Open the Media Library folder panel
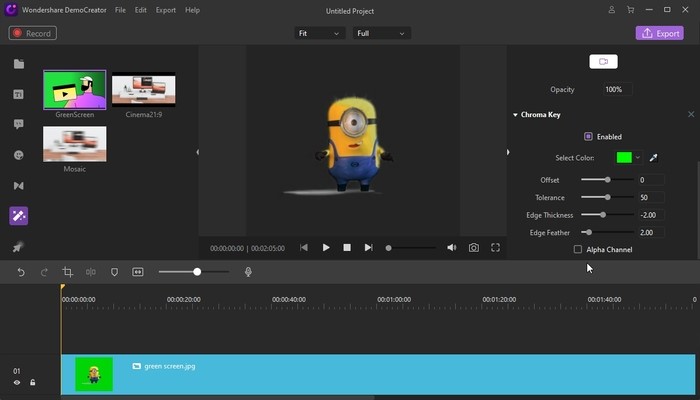The width and height of the screenshot is (700, 400). coord(19,64)
